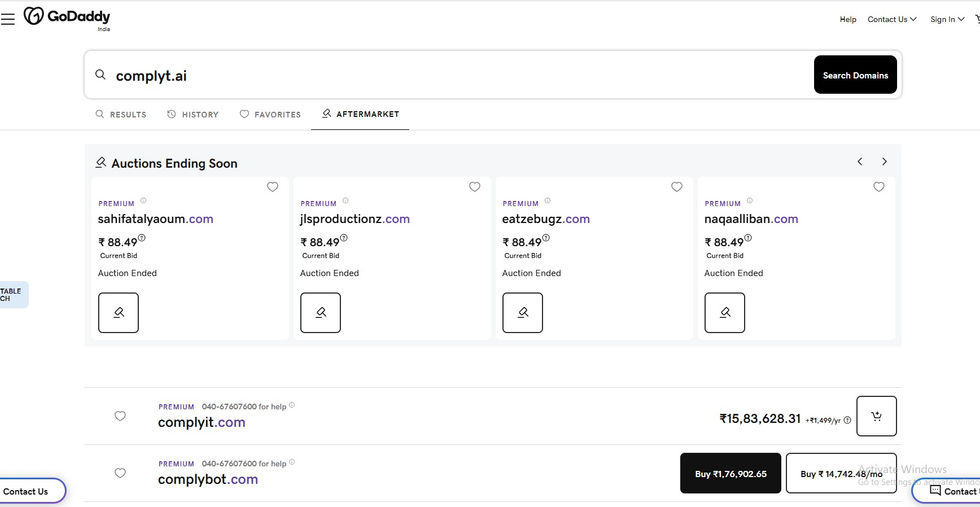Expand the Sign In dropdown
The width and height of the screenshot is (980, 507).
(947, 19)
